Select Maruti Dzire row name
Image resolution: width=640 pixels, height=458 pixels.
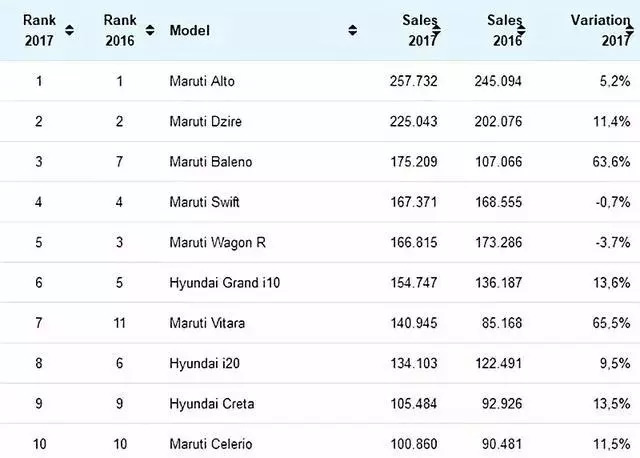click(x=204, y=122)
